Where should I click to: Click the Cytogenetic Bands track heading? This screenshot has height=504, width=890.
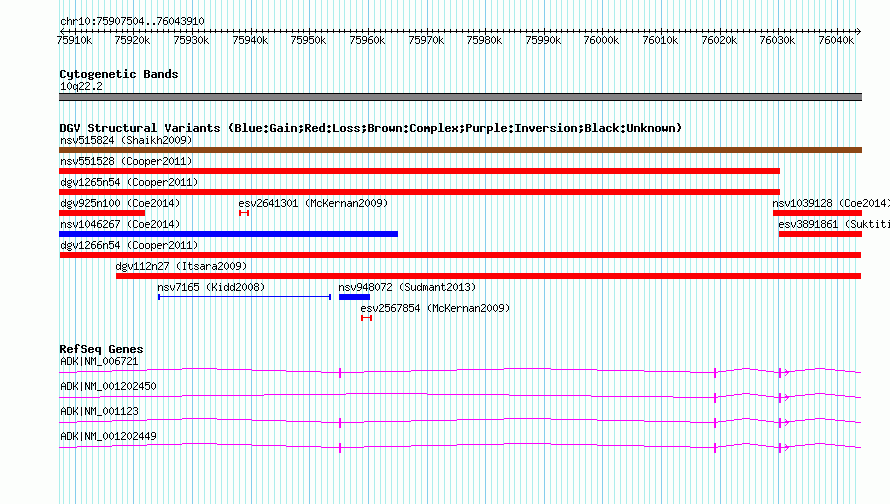(119, 74)
